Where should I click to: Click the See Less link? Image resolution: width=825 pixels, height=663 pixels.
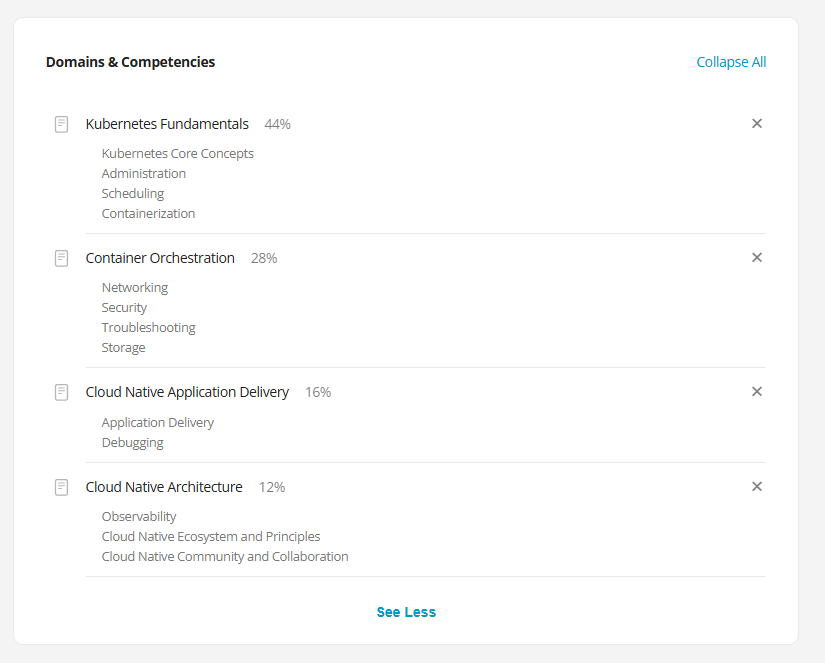pyautogui.click(x=406, y=612)
